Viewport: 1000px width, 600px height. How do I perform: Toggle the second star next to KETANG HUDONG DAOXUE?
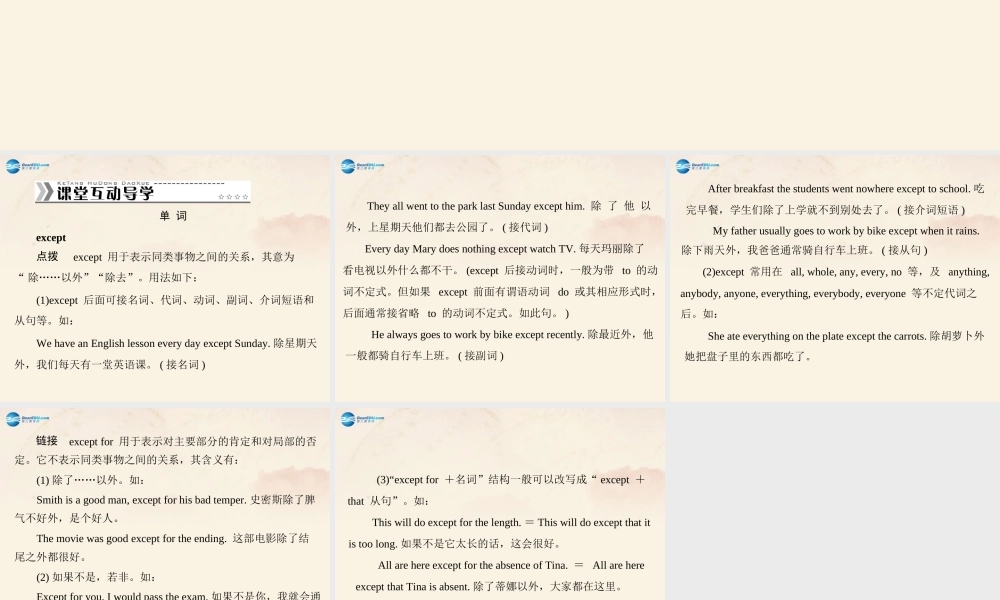click(231, 194)
